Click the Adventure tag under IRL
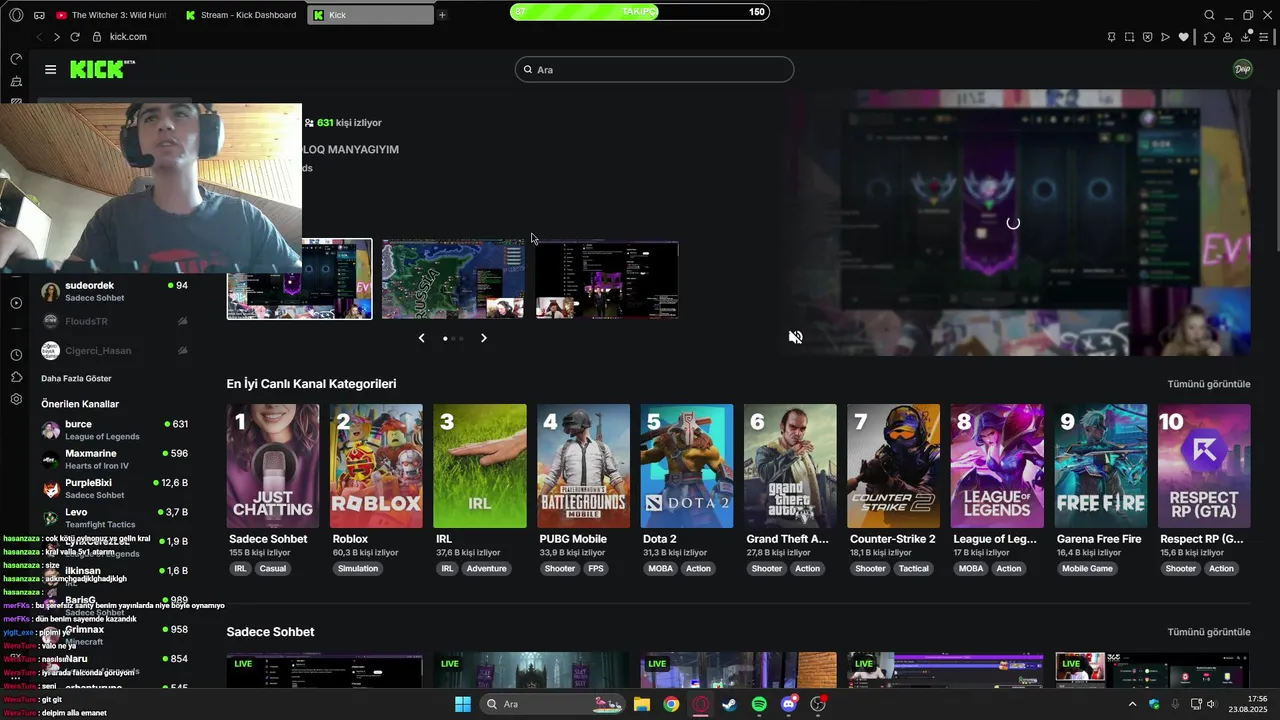1280x720 pixels. tap(487, 569)
